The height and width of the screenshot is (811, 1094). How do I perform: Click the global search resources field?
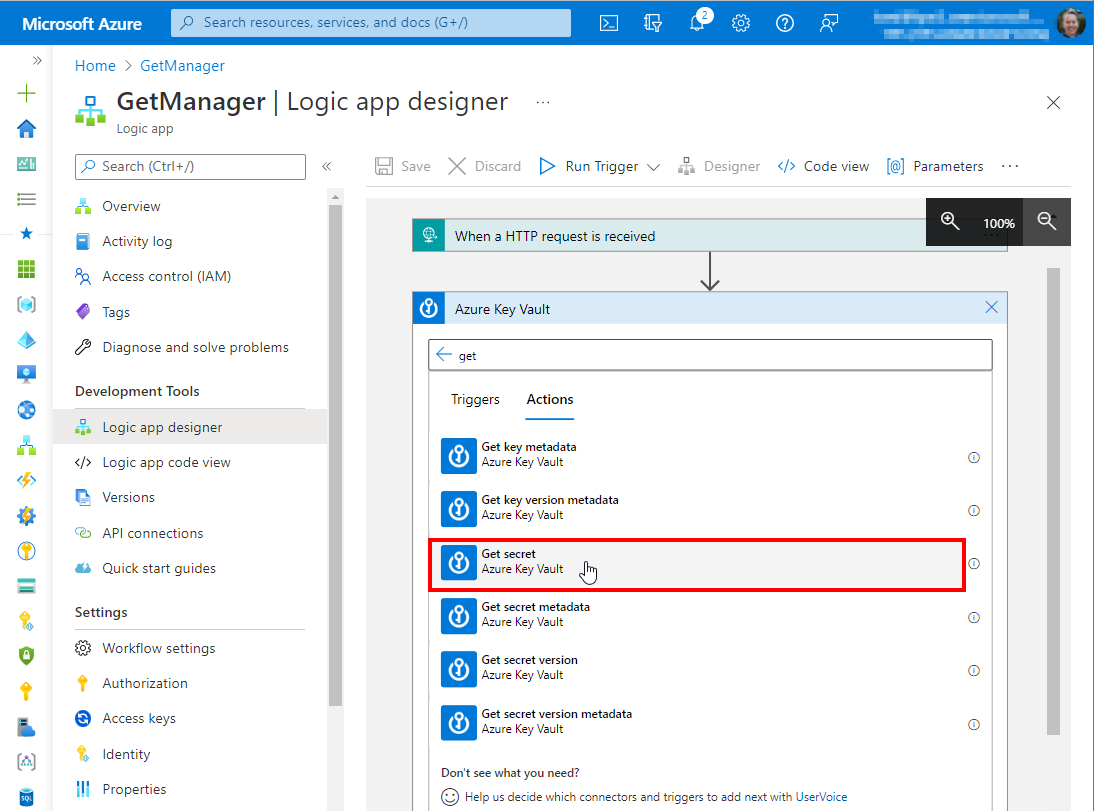tap(371, 22)
